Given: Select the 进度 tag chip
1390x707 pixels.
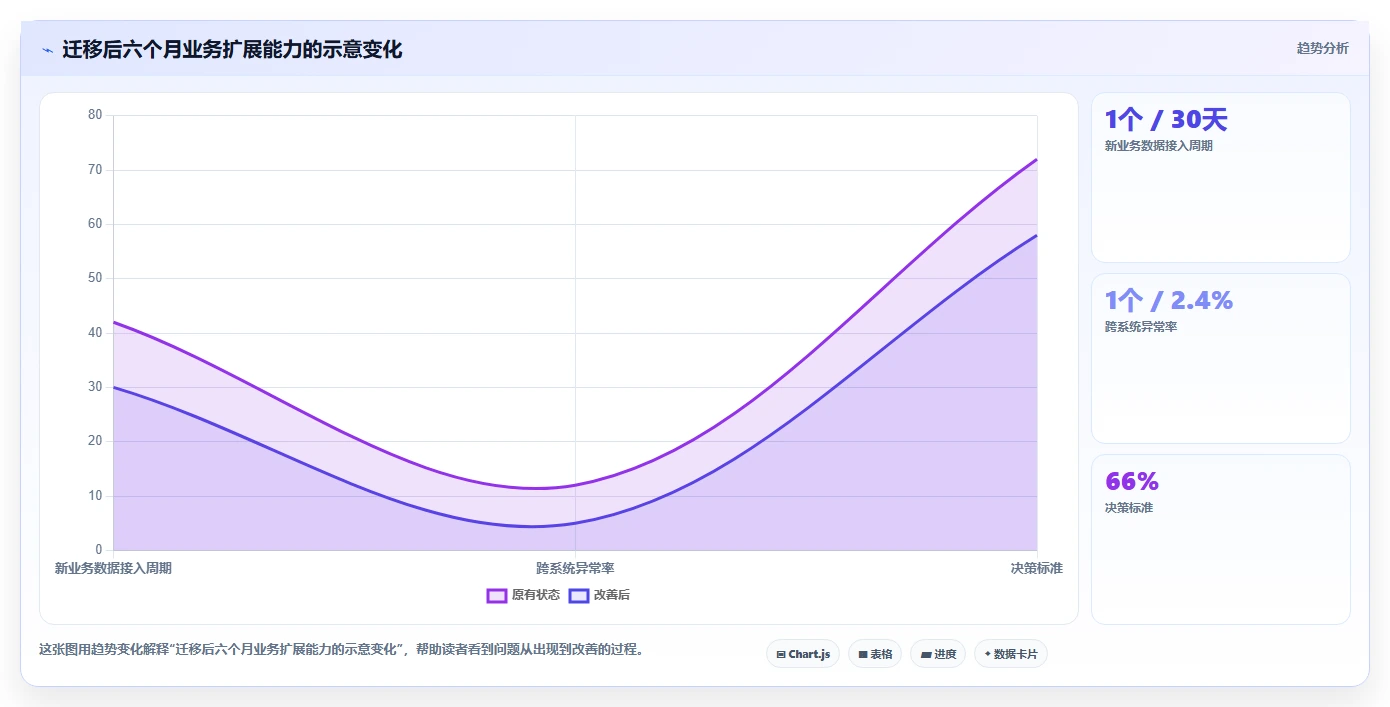Looking at the screenshot, I should [x=938, y=654].
